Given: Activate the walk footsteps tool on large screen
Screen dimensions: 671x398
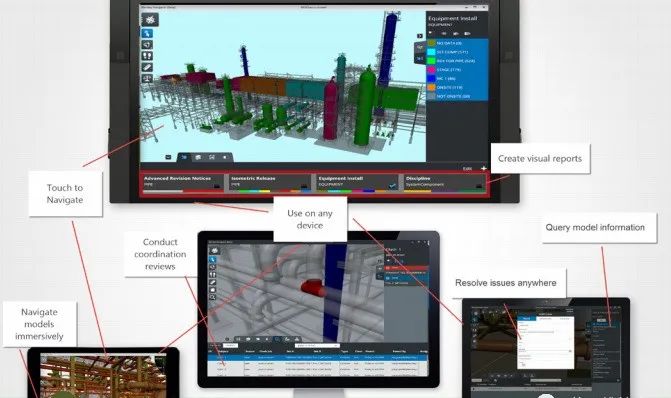Looking at the screenshot, I should (147, 56).
